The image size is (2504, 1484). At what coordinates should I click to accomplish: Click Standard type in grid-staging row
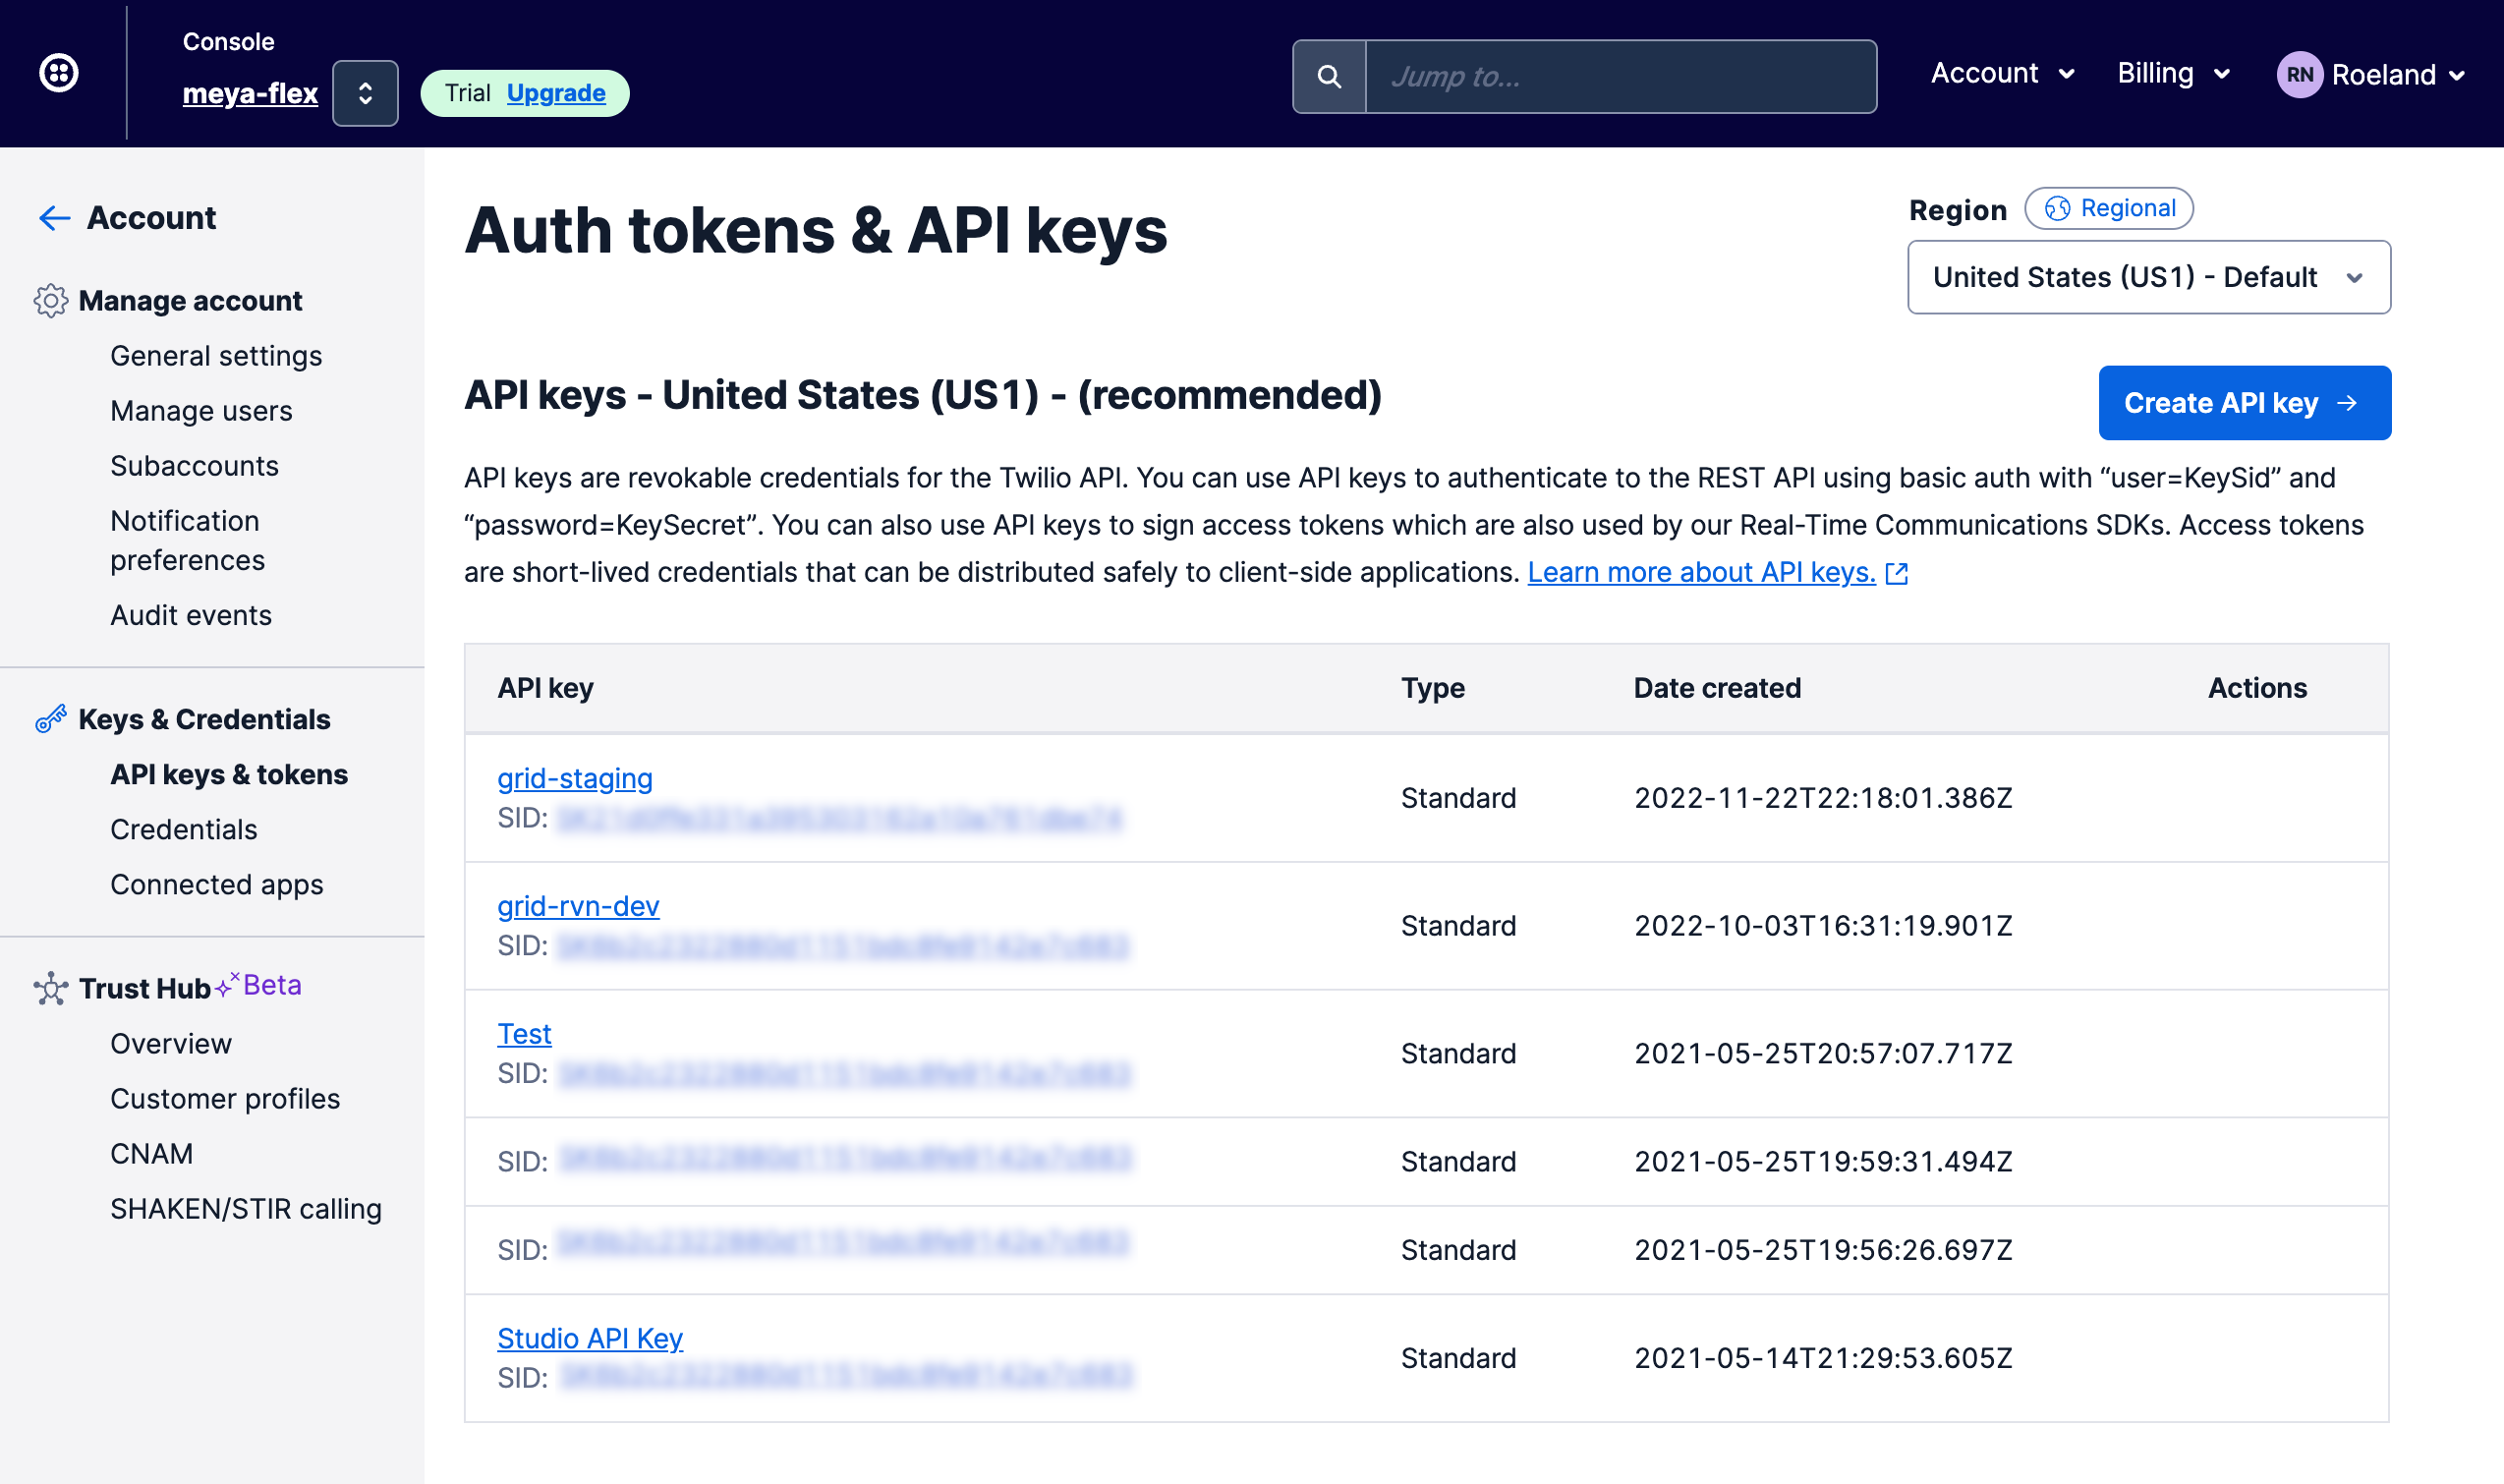[x=1458, y=798]
